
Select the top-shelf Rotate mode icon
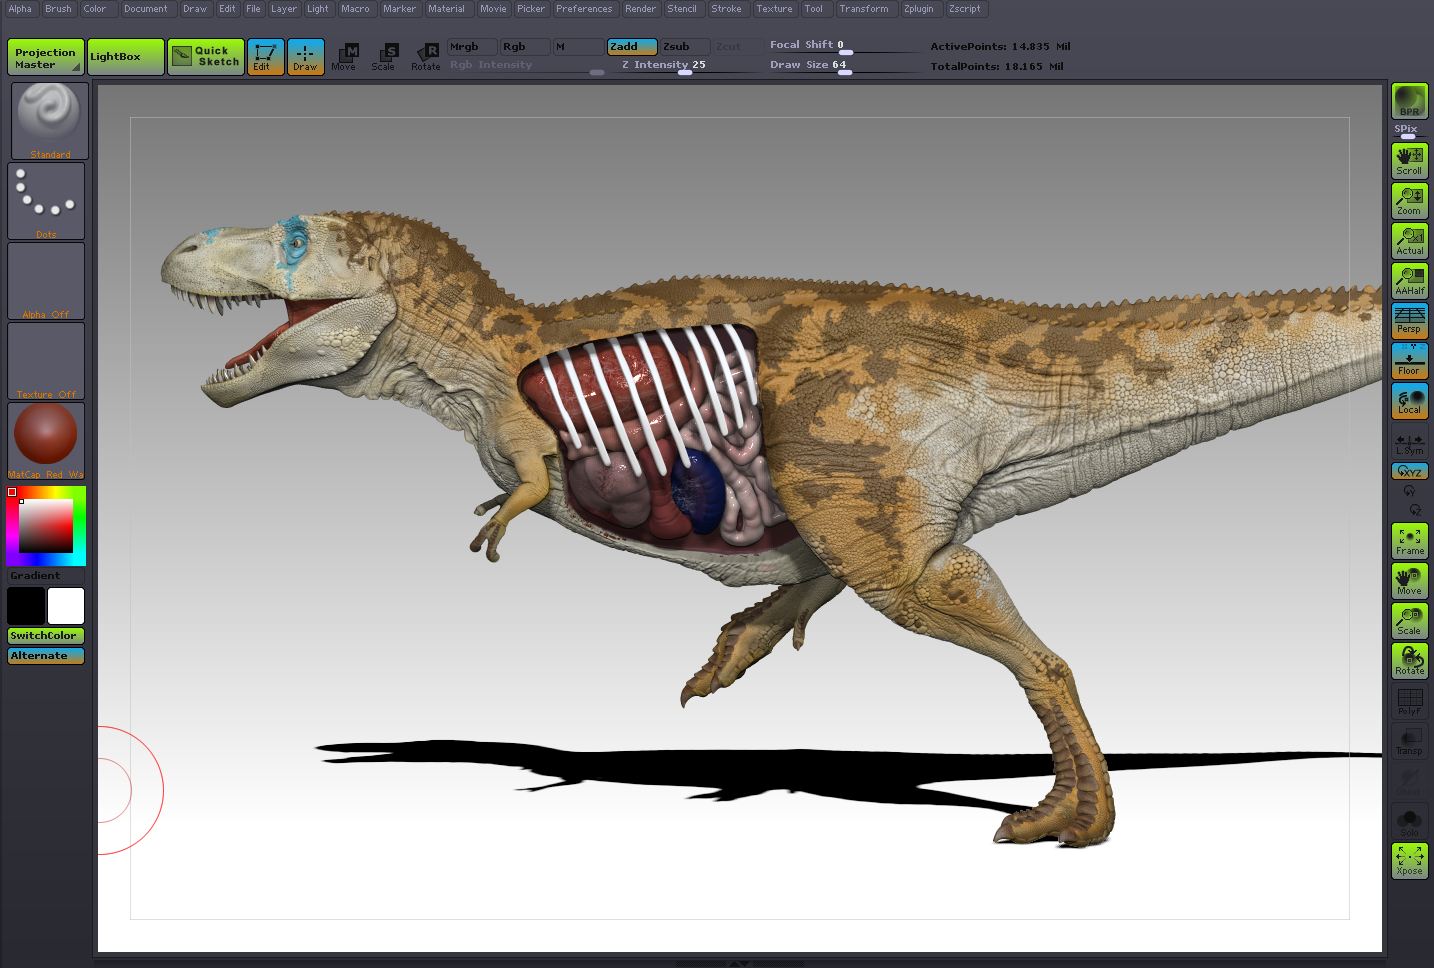click(425, 57)
